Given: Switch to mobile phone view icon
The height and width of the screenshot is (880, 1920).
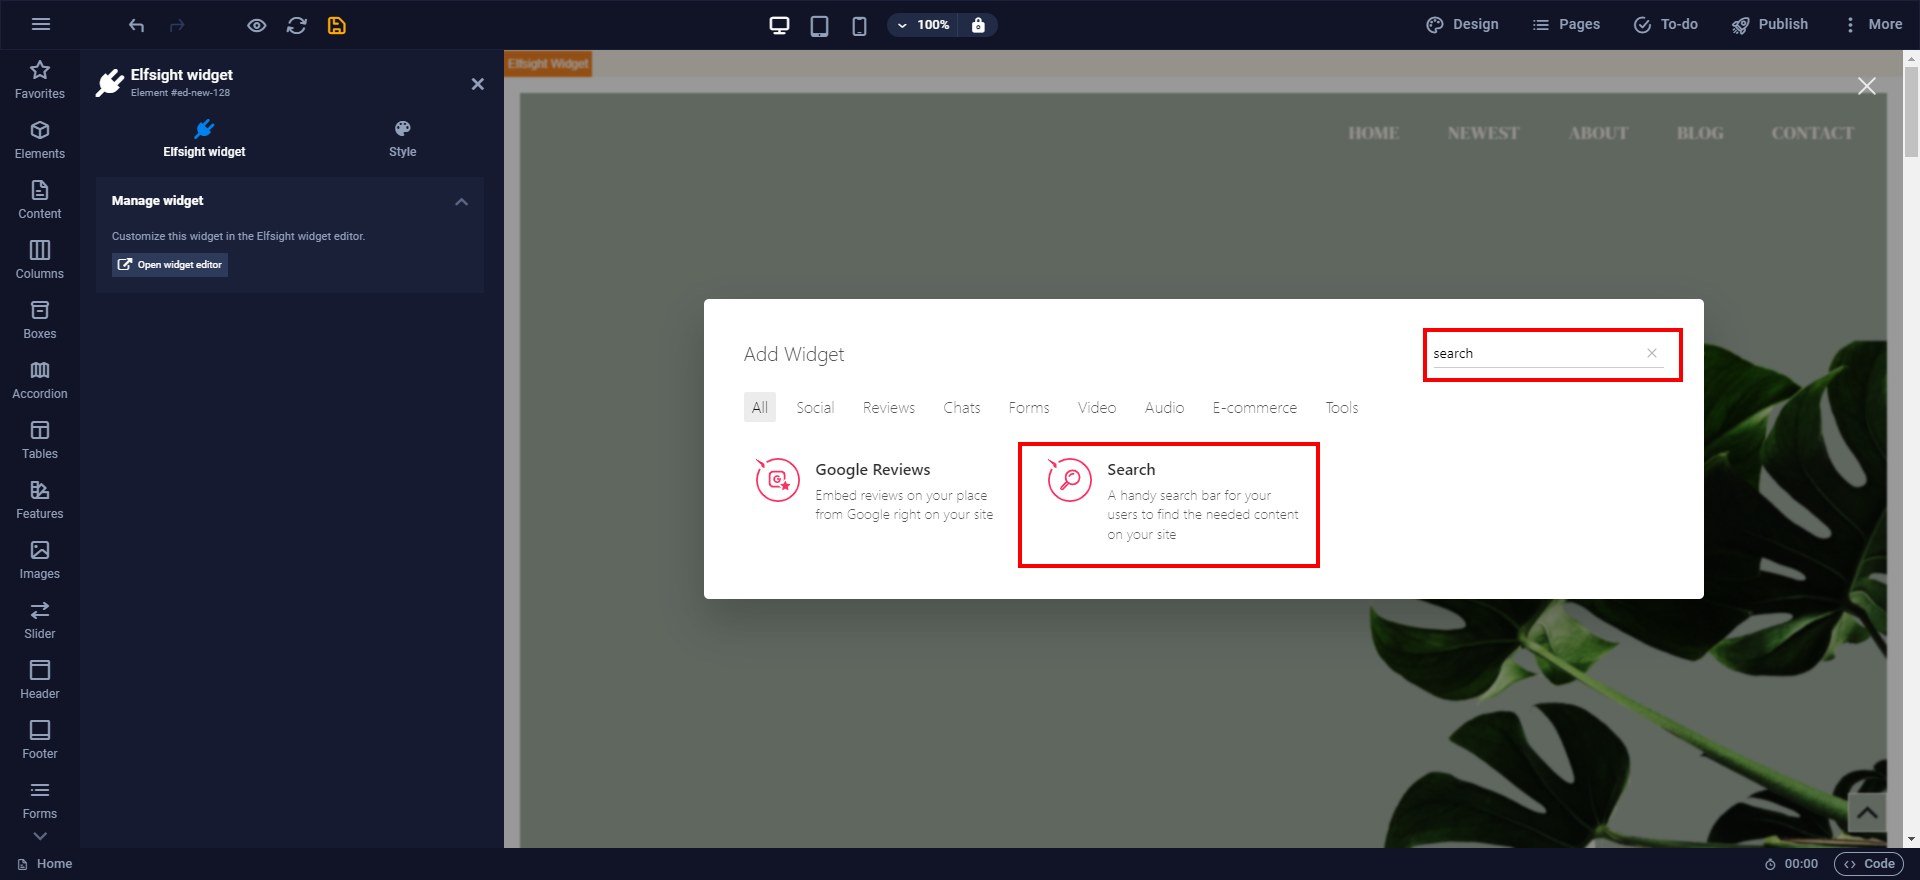Looking at the screenshot, I should coord(859,26).
